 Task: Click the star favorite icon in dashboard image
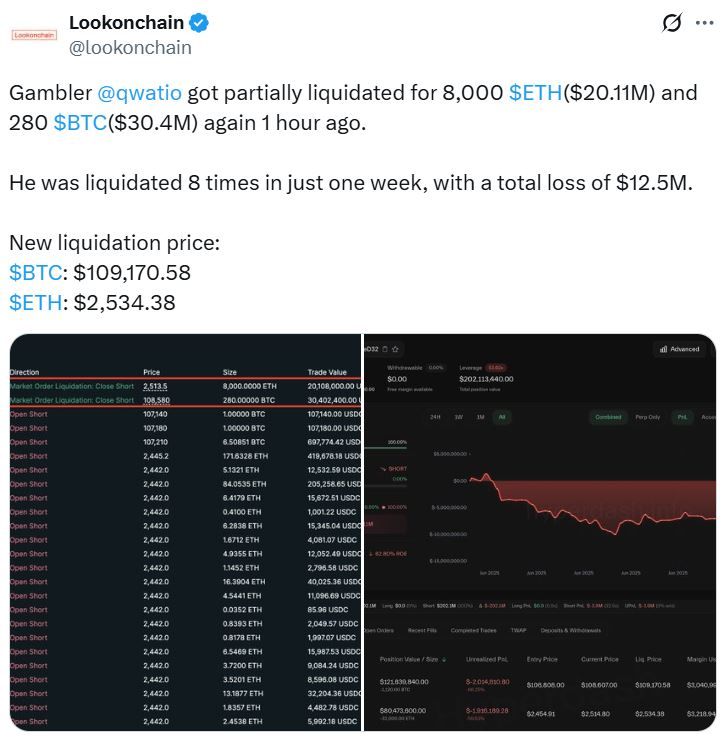click(396, 349)
